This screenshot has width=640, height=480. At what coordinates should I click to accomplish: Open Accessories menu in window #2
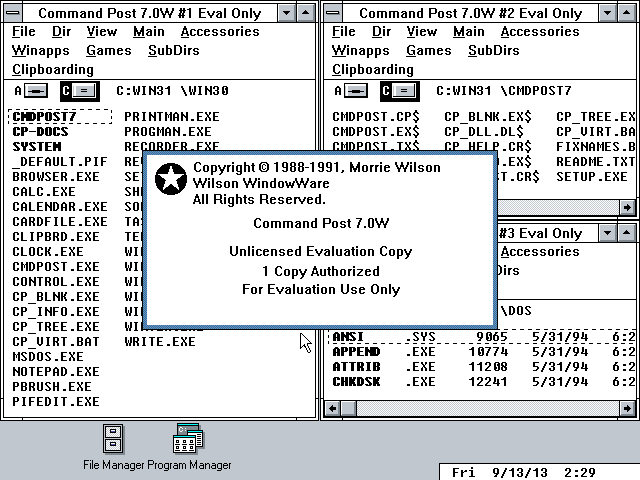coord(540,31)
